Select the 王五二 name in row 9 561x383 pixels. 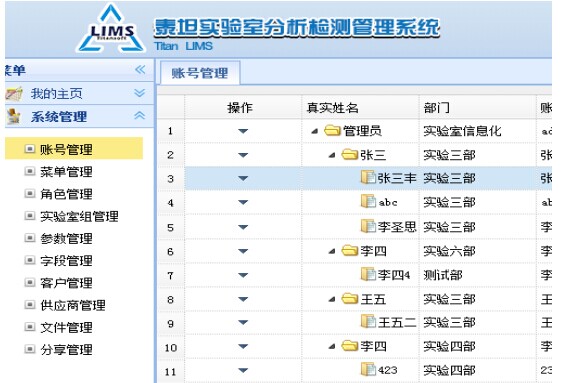coord(397,323)
